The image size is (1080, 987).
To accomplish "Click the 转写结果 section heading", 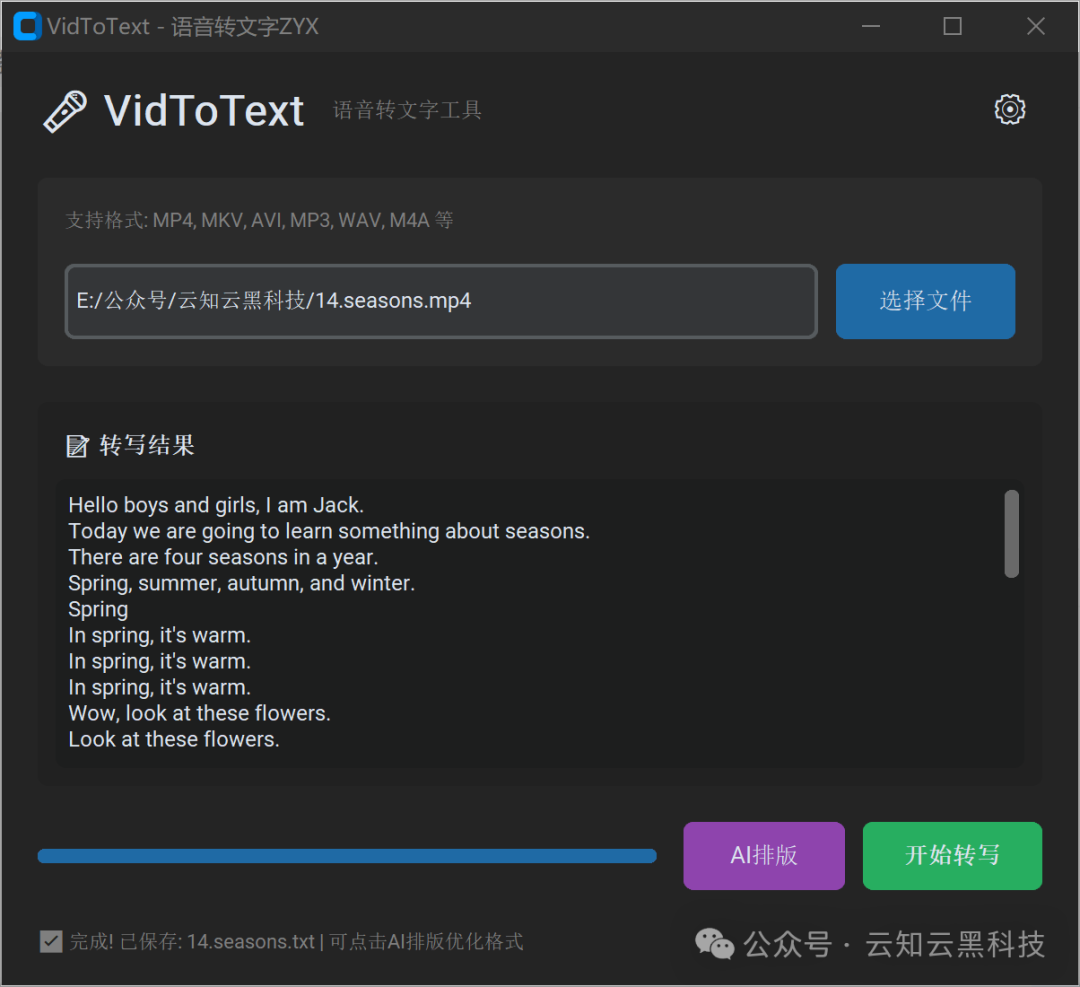I will pyautogui.click(x=147, y=446).
